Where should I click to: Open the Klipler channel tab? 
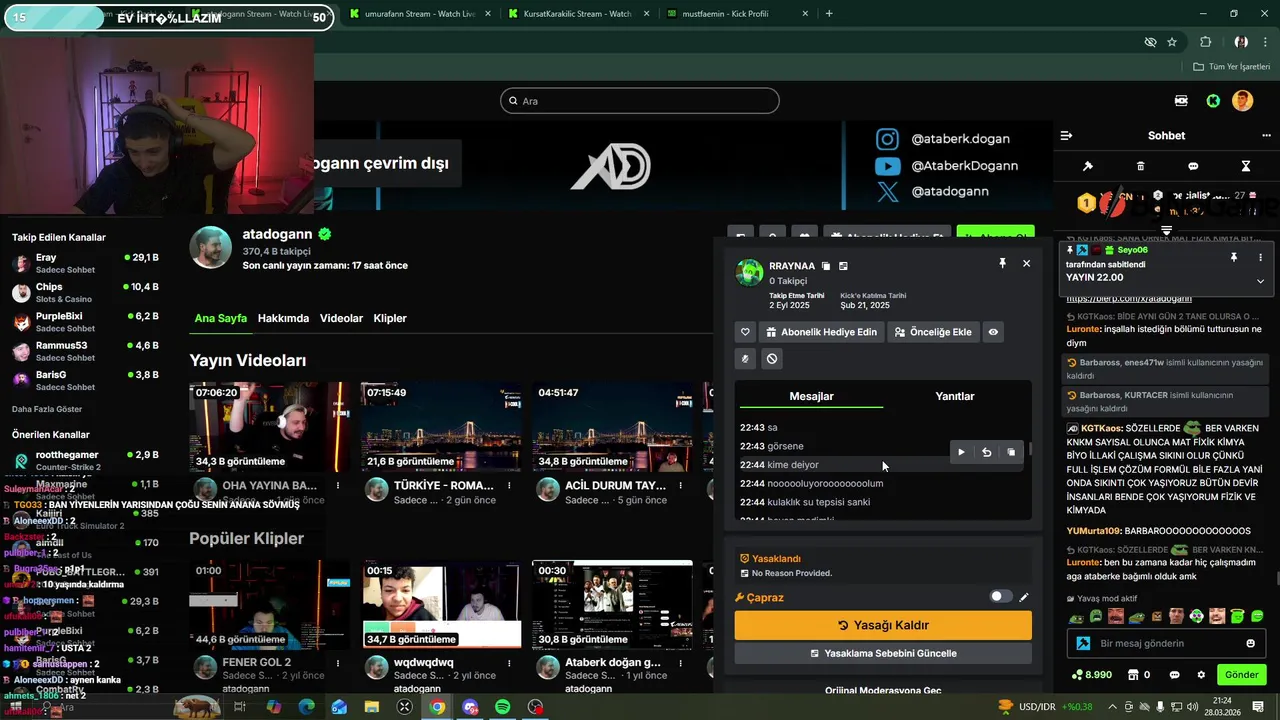(x=390, y=318)
